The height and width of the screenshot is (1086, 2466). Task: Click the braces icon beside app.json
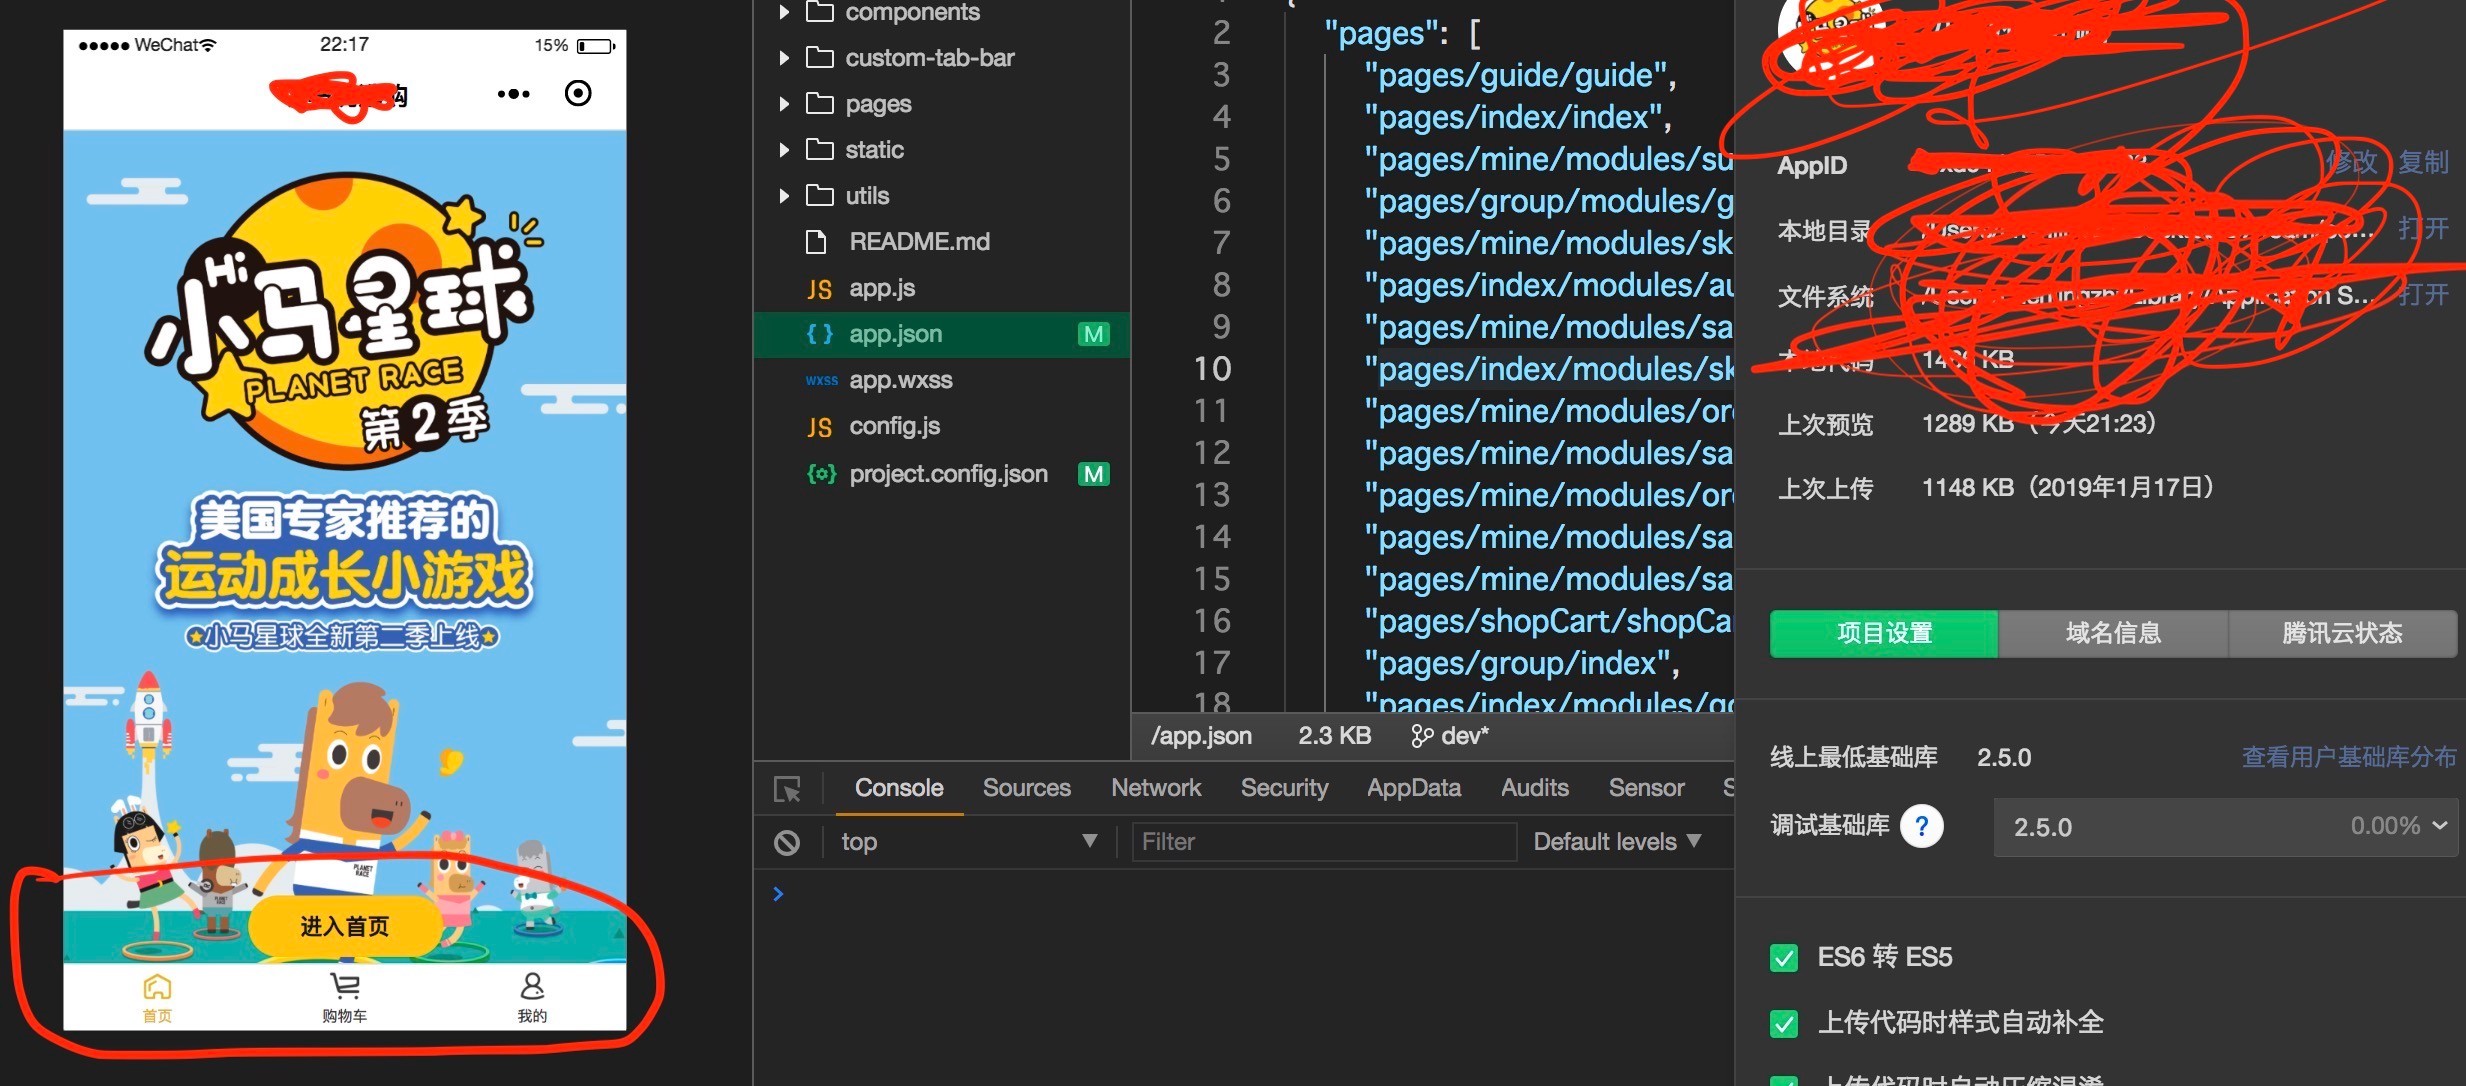tap(819, 334)
